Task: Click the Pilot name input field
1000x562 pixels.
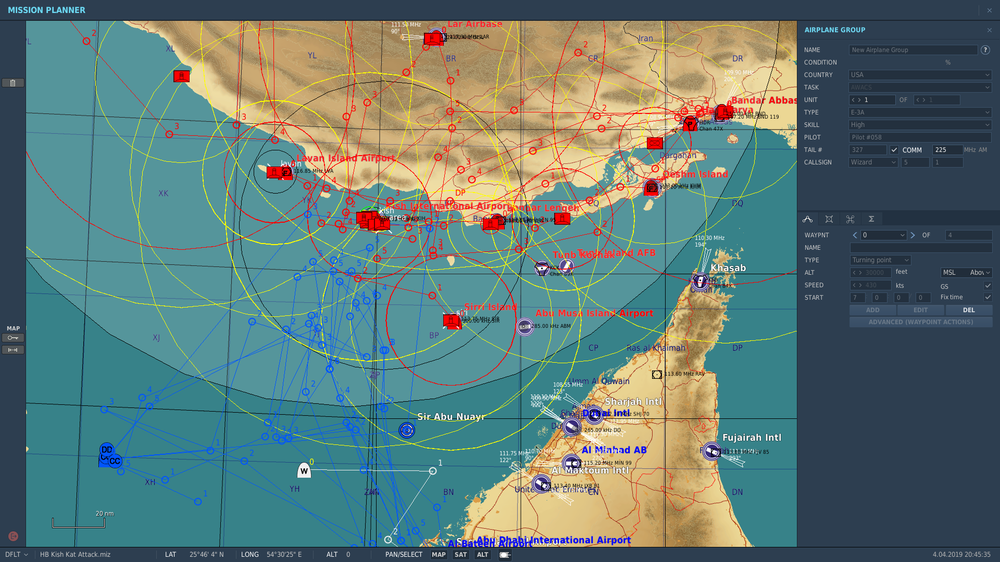Action: pos(920,137)
